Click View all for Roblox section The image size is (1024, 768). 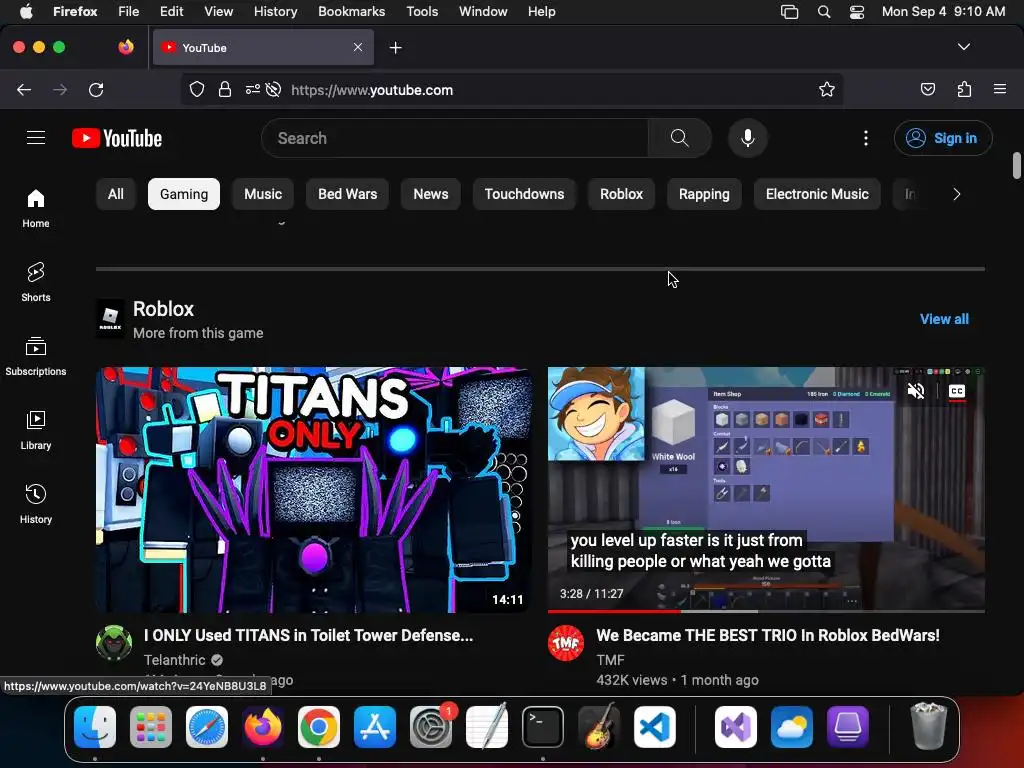coord(944,319)
